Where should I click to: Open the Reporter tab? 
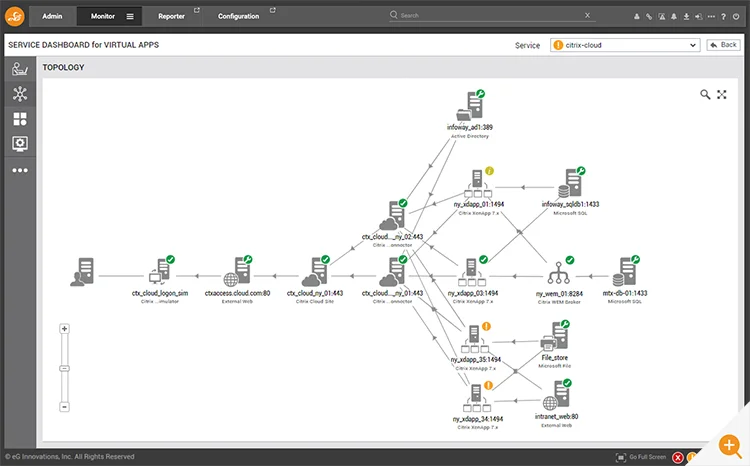pos(171,16)
